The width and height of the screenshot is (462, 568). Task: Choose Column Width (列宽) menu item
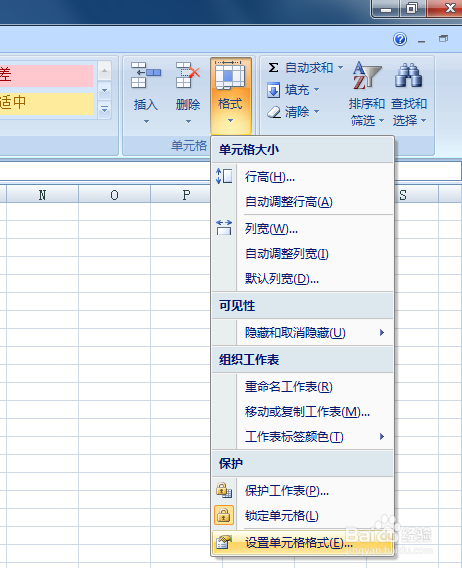(303, 229)
